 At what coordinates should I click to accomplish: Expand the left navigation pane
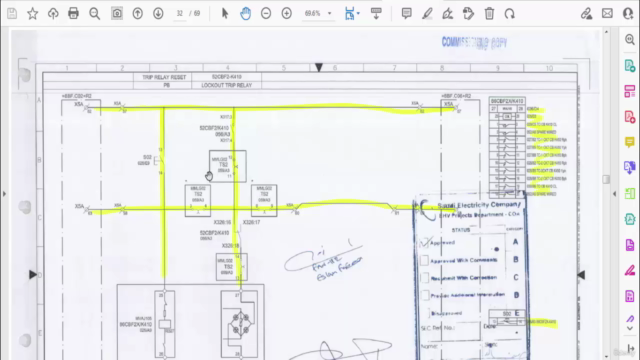tap(4, 194)
